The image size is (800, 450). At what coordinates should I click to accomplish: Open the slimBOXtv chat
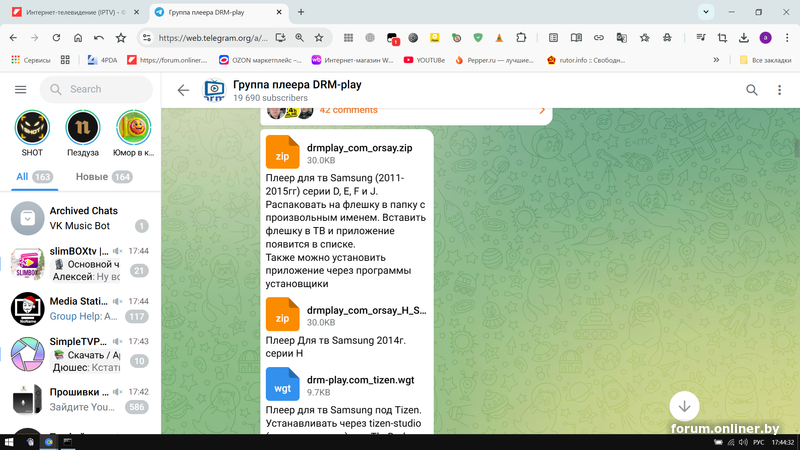point(80,264)
